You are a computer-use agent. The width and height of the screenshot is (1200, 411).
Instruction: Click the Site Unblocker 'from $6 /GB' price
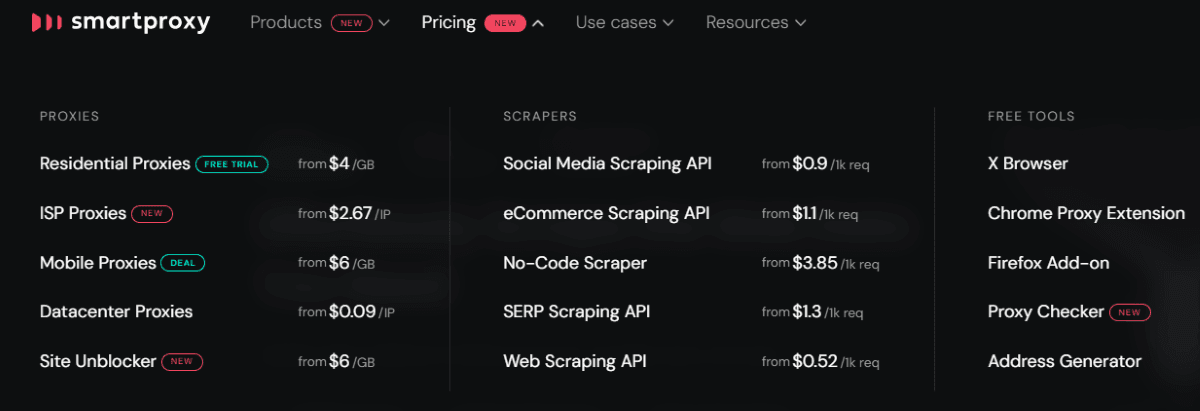pyautogui.click(x=336, y=361)
